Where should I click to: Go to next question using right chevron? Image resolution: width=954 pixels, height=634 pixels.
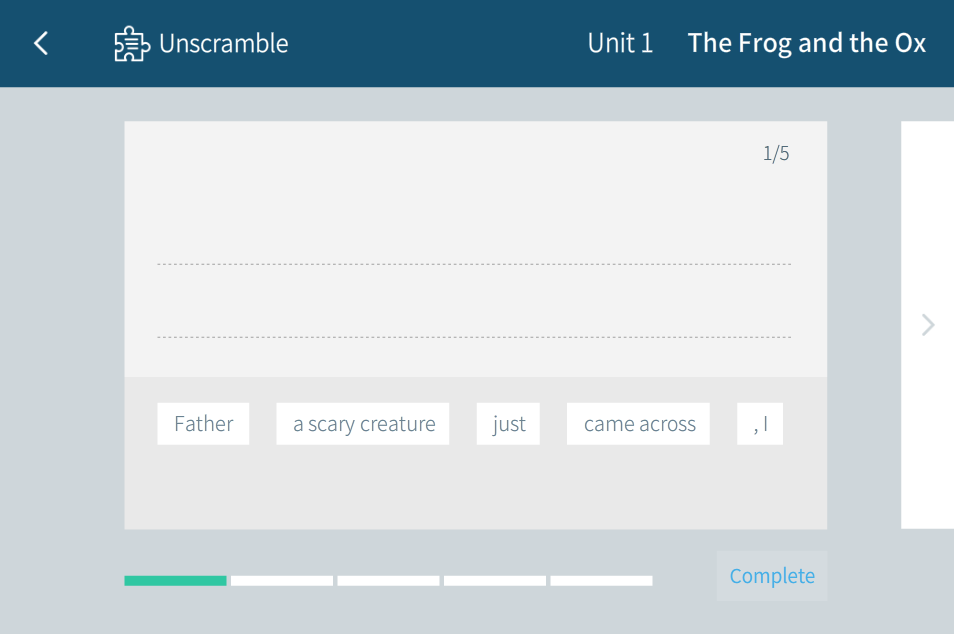pos(928,325)
